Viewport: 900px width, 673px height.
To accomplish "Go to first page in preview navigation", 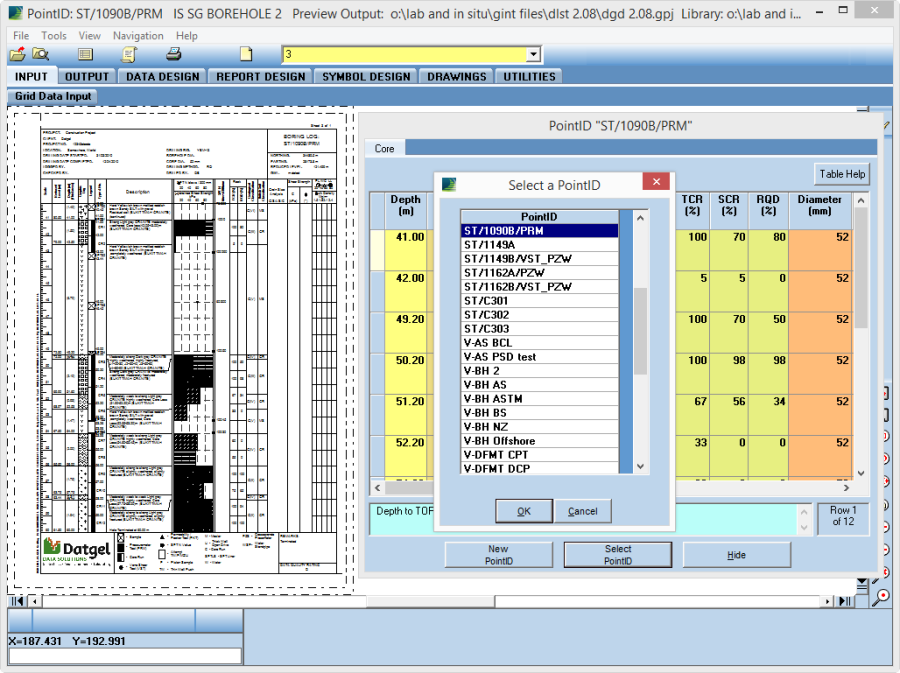I will (17, 601).
